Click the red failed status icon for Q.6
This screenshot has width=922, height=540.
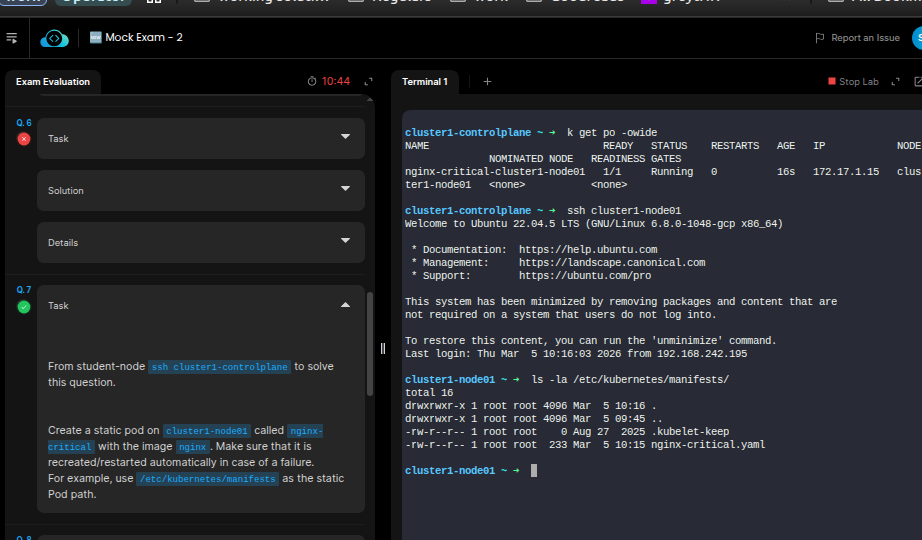[24, 139]
